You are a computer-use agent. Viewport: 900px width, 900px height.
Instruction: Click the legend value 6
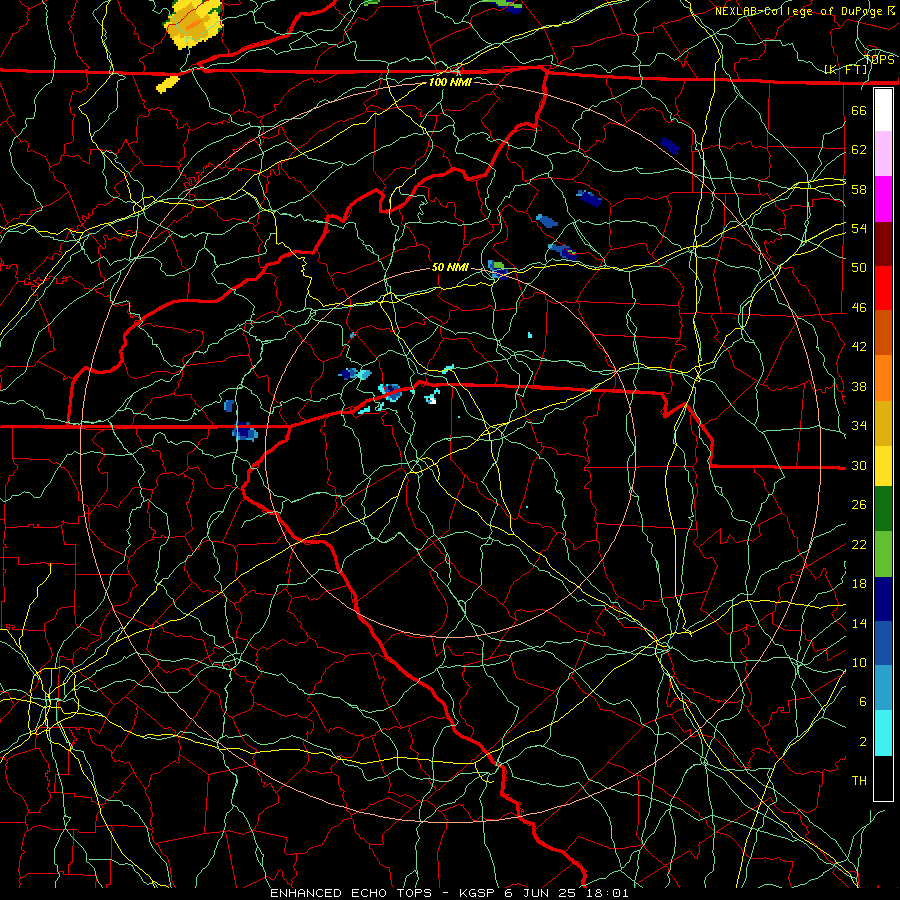[862, 702]
